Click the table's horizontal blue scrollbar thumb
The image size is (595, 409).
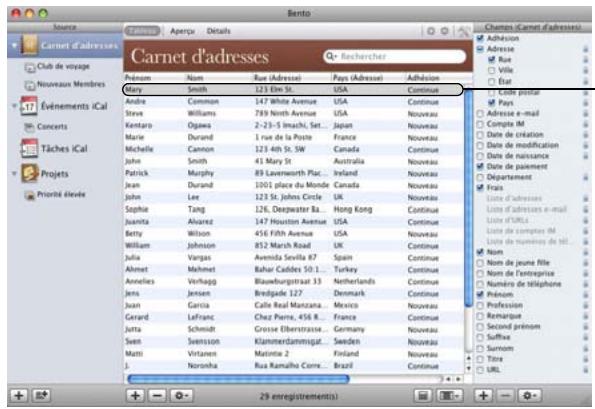click(x=238, y=379)
